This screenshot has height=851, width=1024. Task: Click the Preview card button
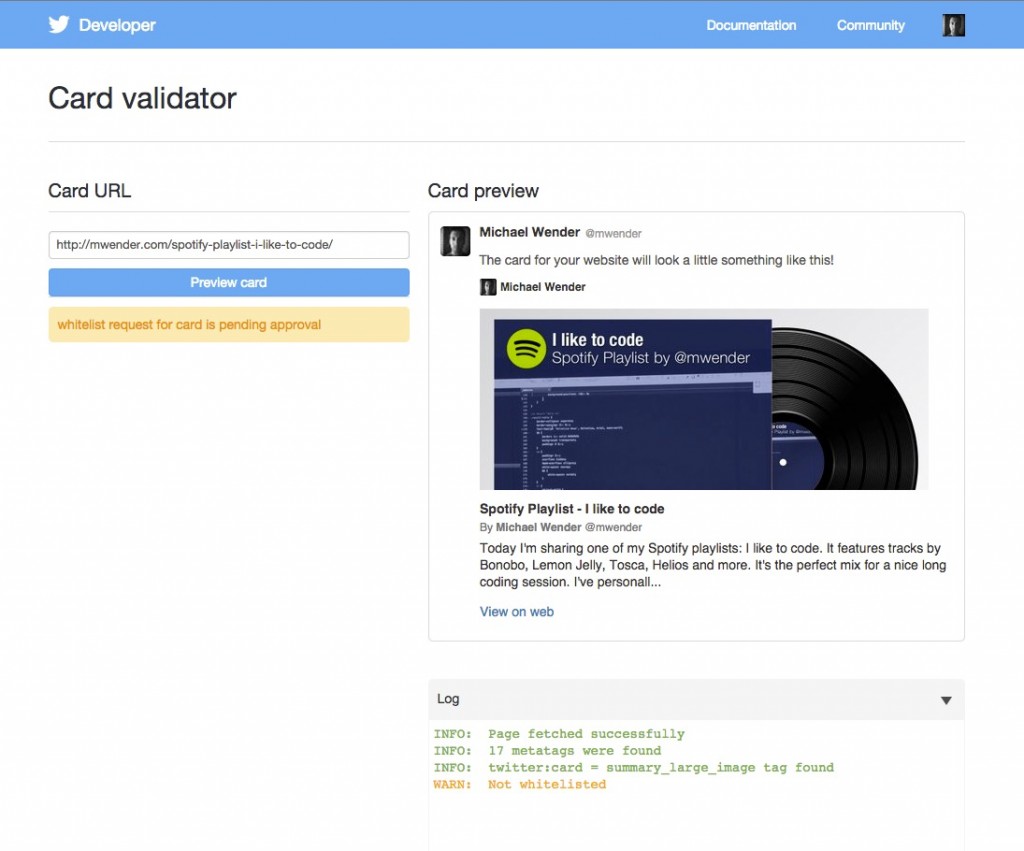pos(229,283)
